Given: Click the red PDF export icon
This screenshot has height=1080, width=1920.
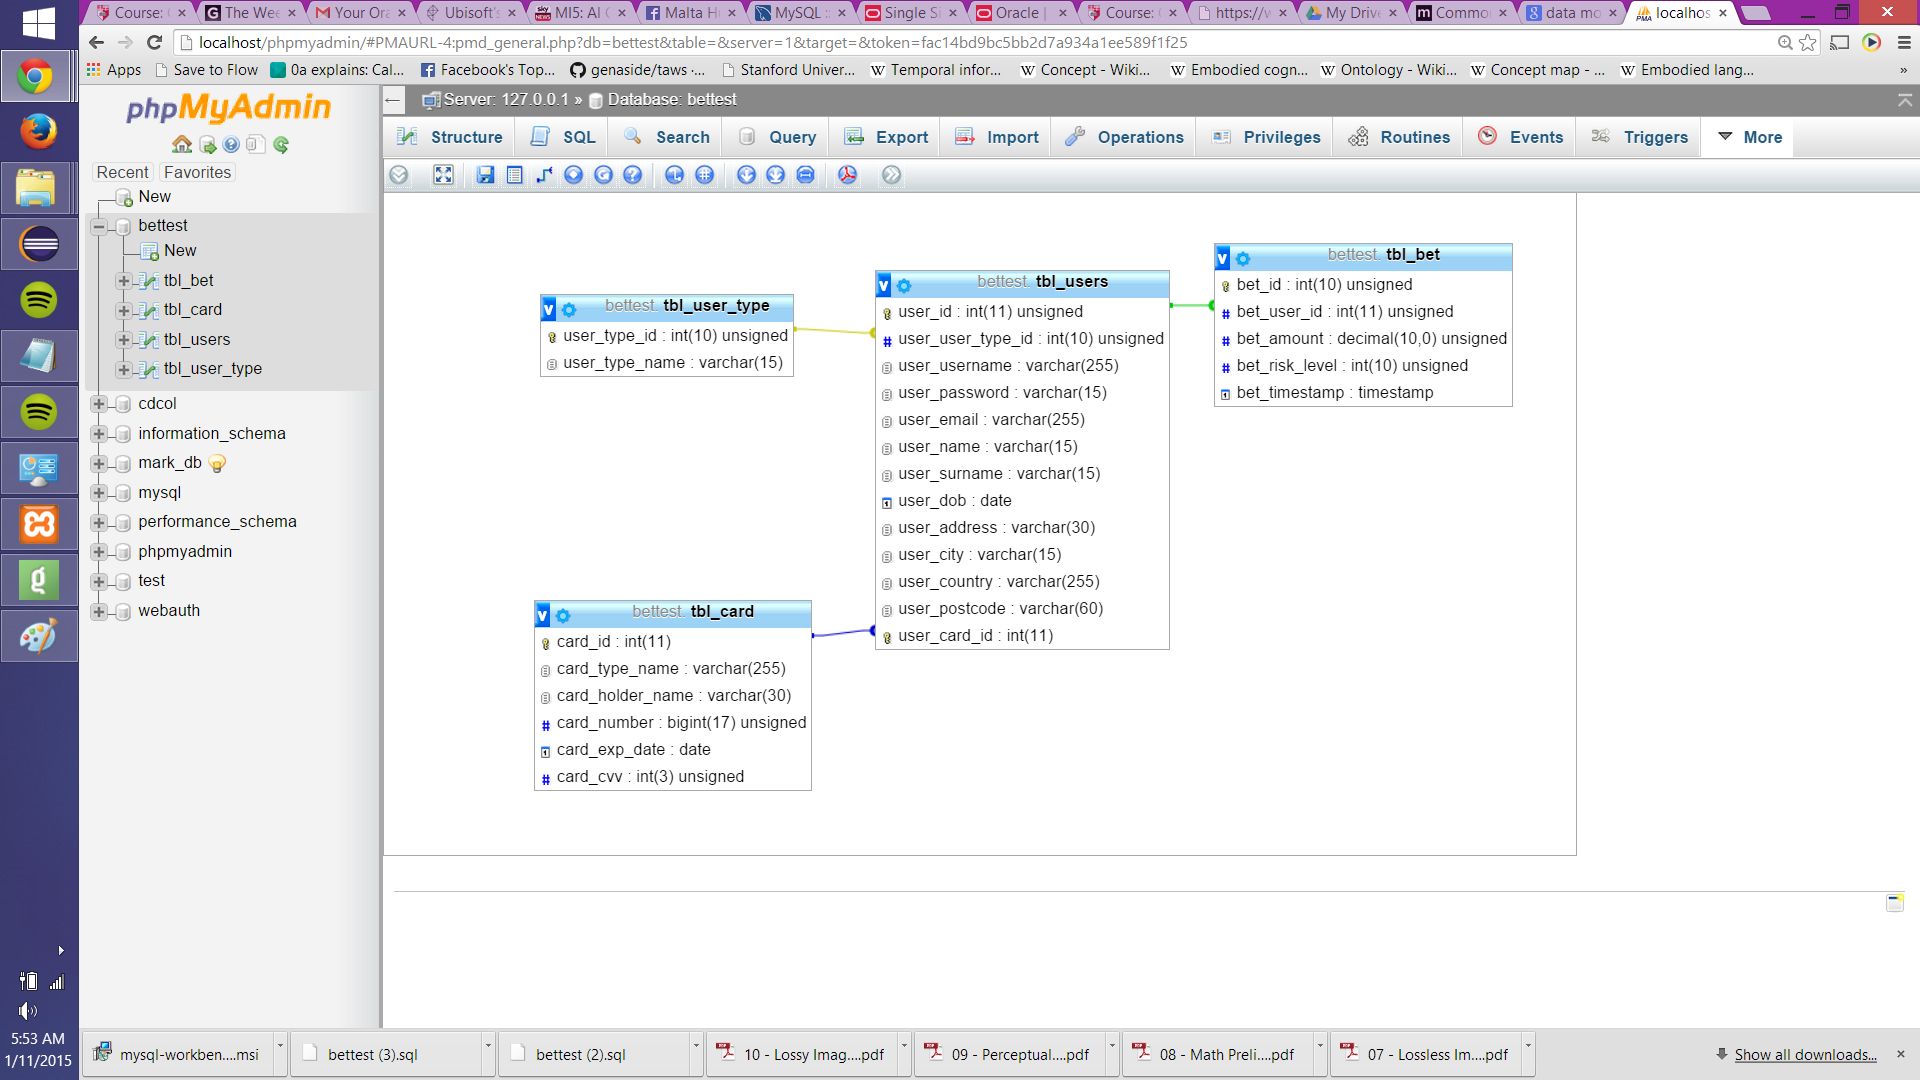Looking at the screenshot, I should 847,175.
